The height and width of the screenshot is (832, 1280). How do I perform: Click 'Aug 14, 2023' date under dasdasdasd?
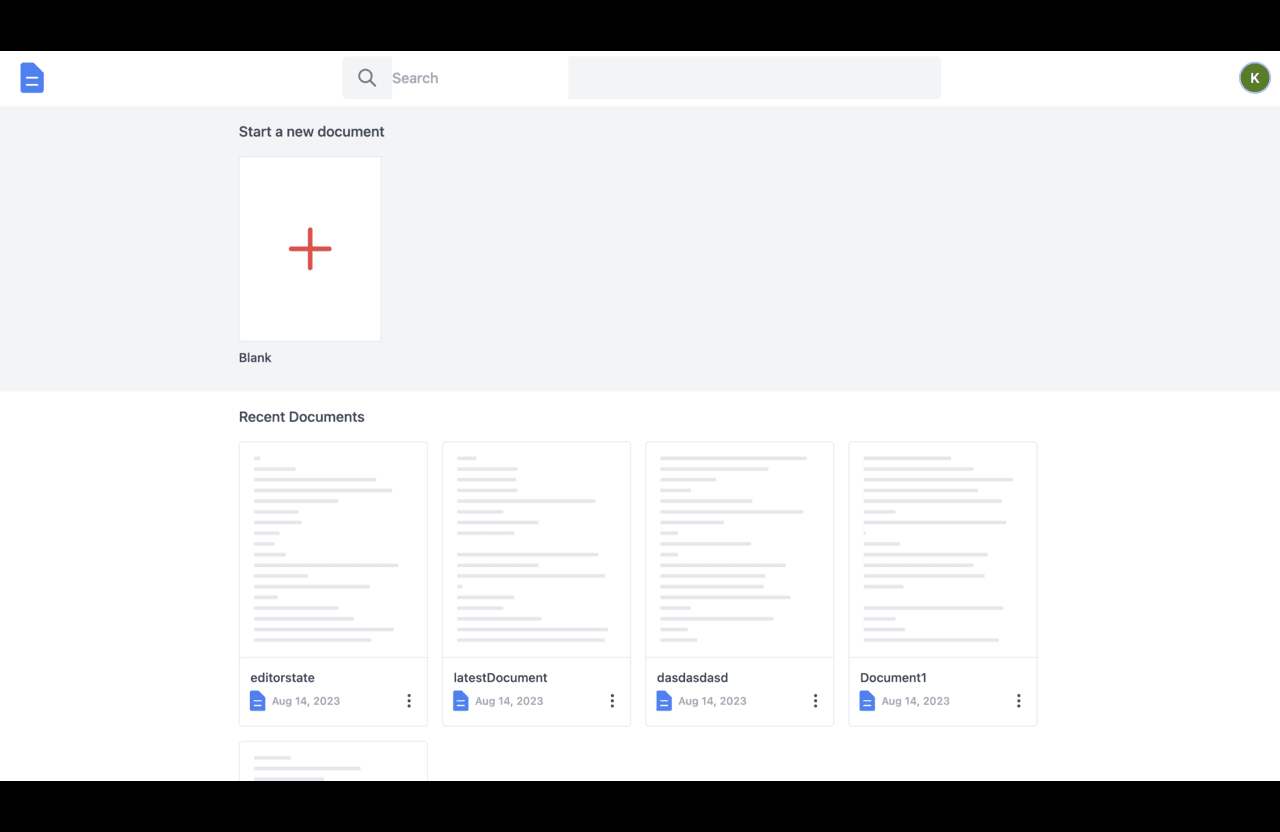712,701
